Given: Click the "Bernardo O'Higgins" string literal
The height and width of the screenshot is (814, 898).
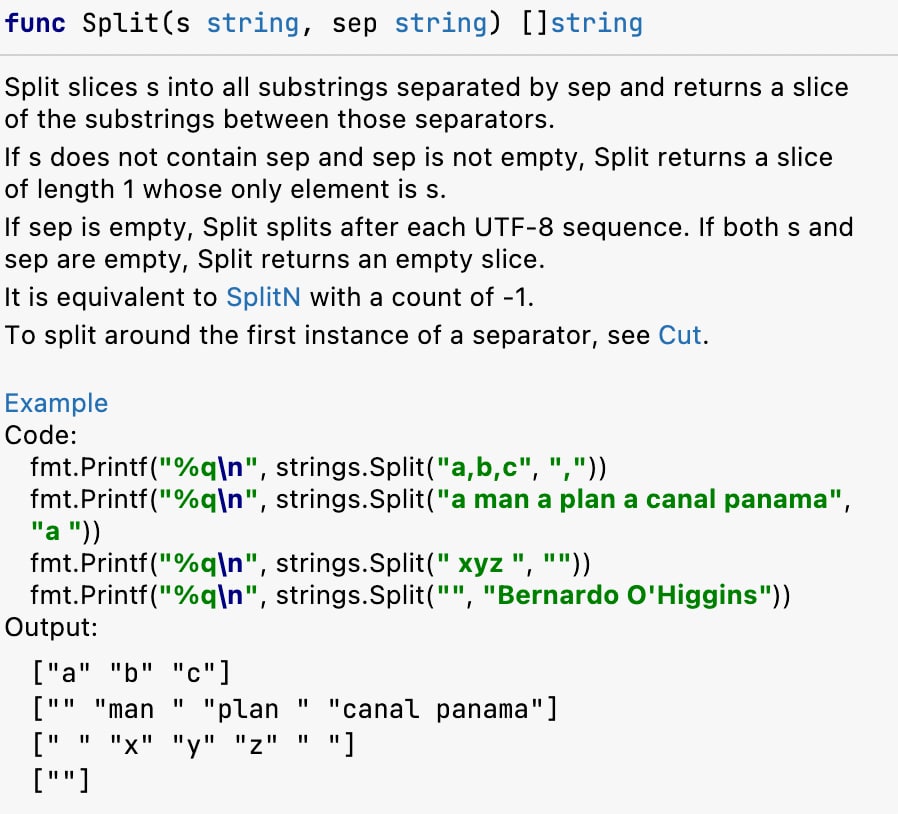Looking at the screenshot, I should [x=627, y=595].
